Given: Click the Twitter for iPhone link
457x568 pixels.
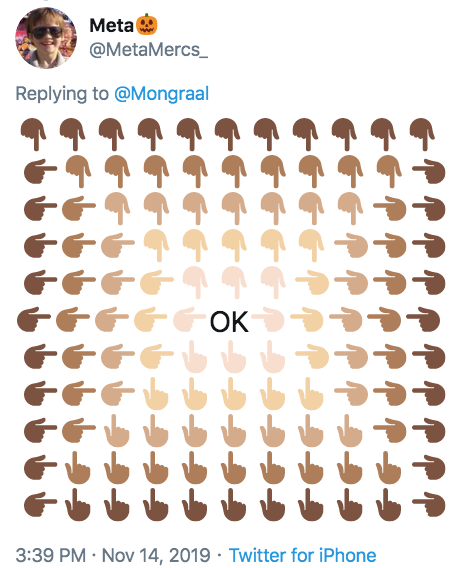Looking at the screenshot, I should (302, 555).
